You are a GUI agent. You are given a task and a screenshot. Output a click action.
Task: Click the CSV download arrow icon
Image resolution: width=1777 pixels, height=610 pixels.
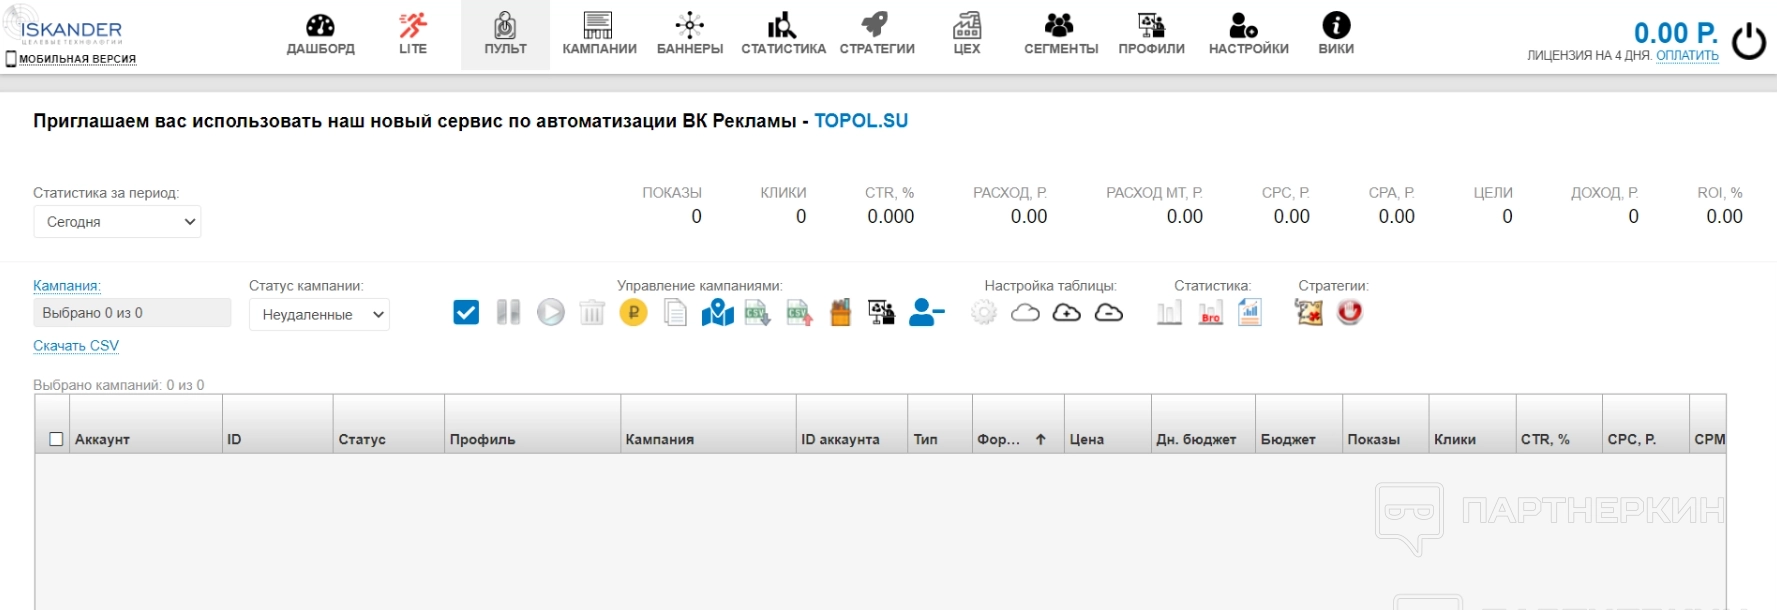pyautogui.click(x=757, y=313)
